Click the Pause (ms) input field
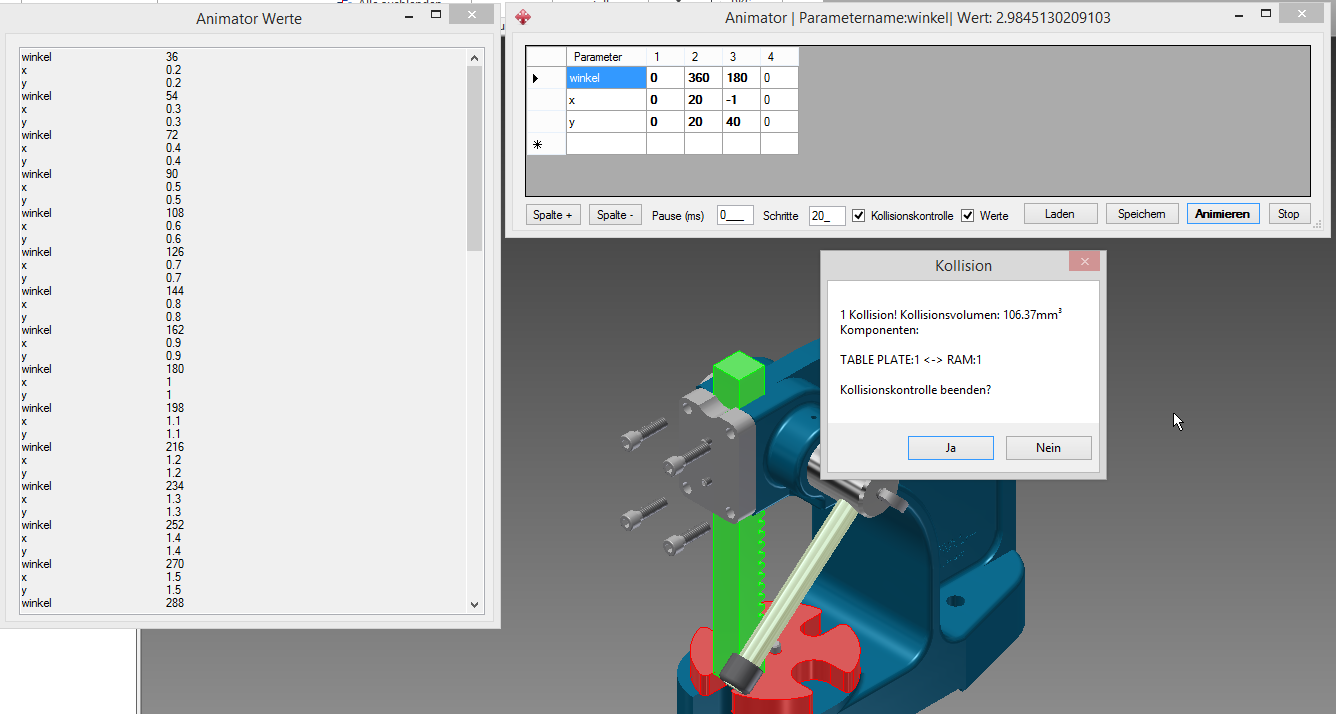This screenshot has width=1336, height=714. tap(735, 215)
